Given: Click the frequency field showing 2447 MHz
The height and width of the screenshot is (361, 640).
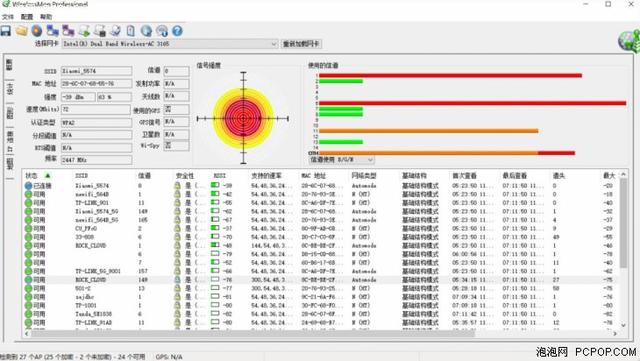Looking at the screenshot, I should pyautogui.click(x=96, y=160).
